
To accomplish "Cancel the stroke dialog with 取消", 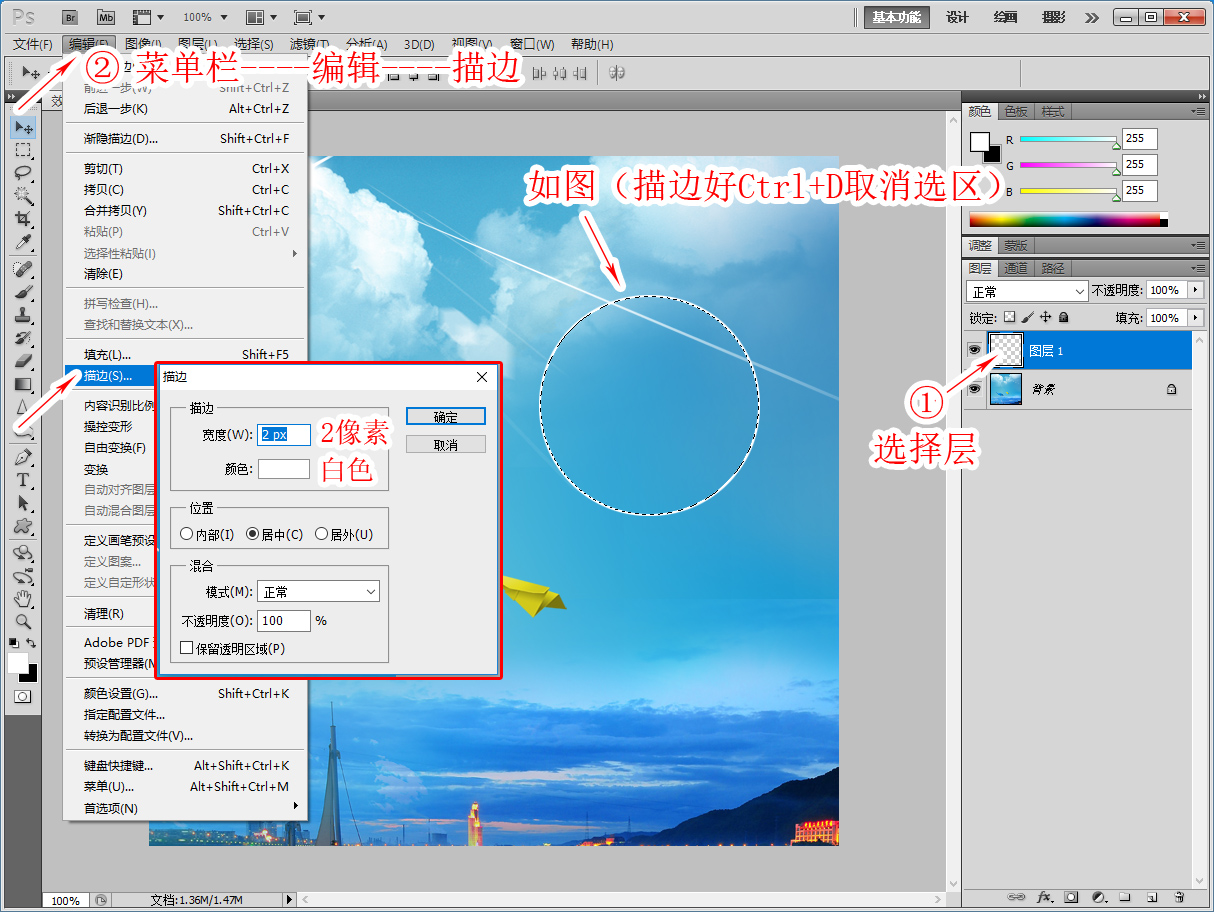I will [446, 445].
